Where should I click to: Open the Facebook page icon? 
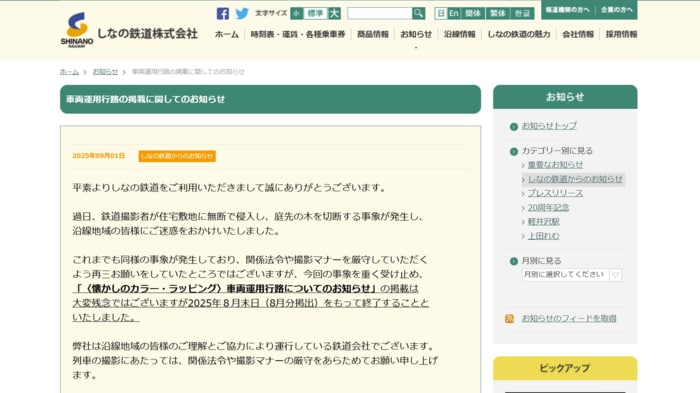click(223, 13)
